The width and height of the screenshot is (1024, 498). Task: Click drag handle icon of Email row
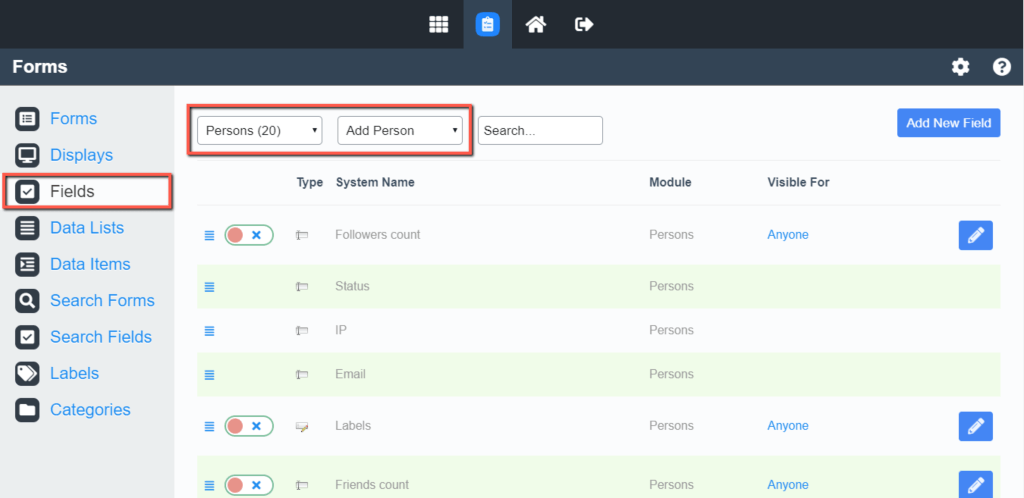pyautogui.click(x=210, y=375)
